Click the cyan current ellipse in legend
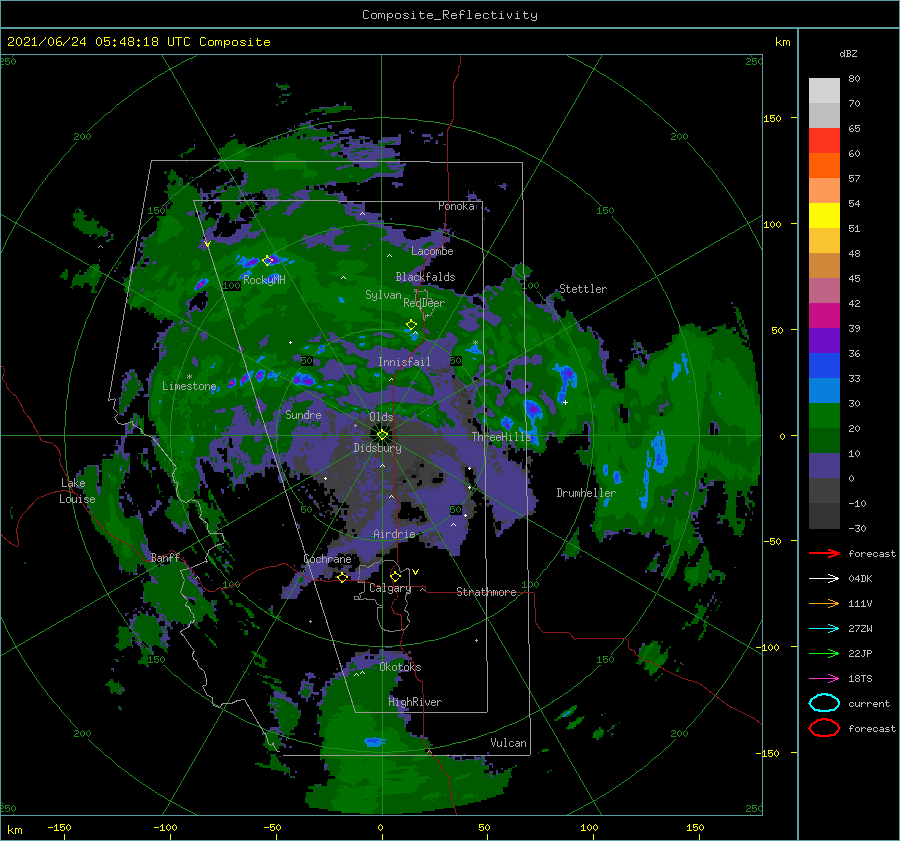Viewport: 900px width, 841px height. 824,703
